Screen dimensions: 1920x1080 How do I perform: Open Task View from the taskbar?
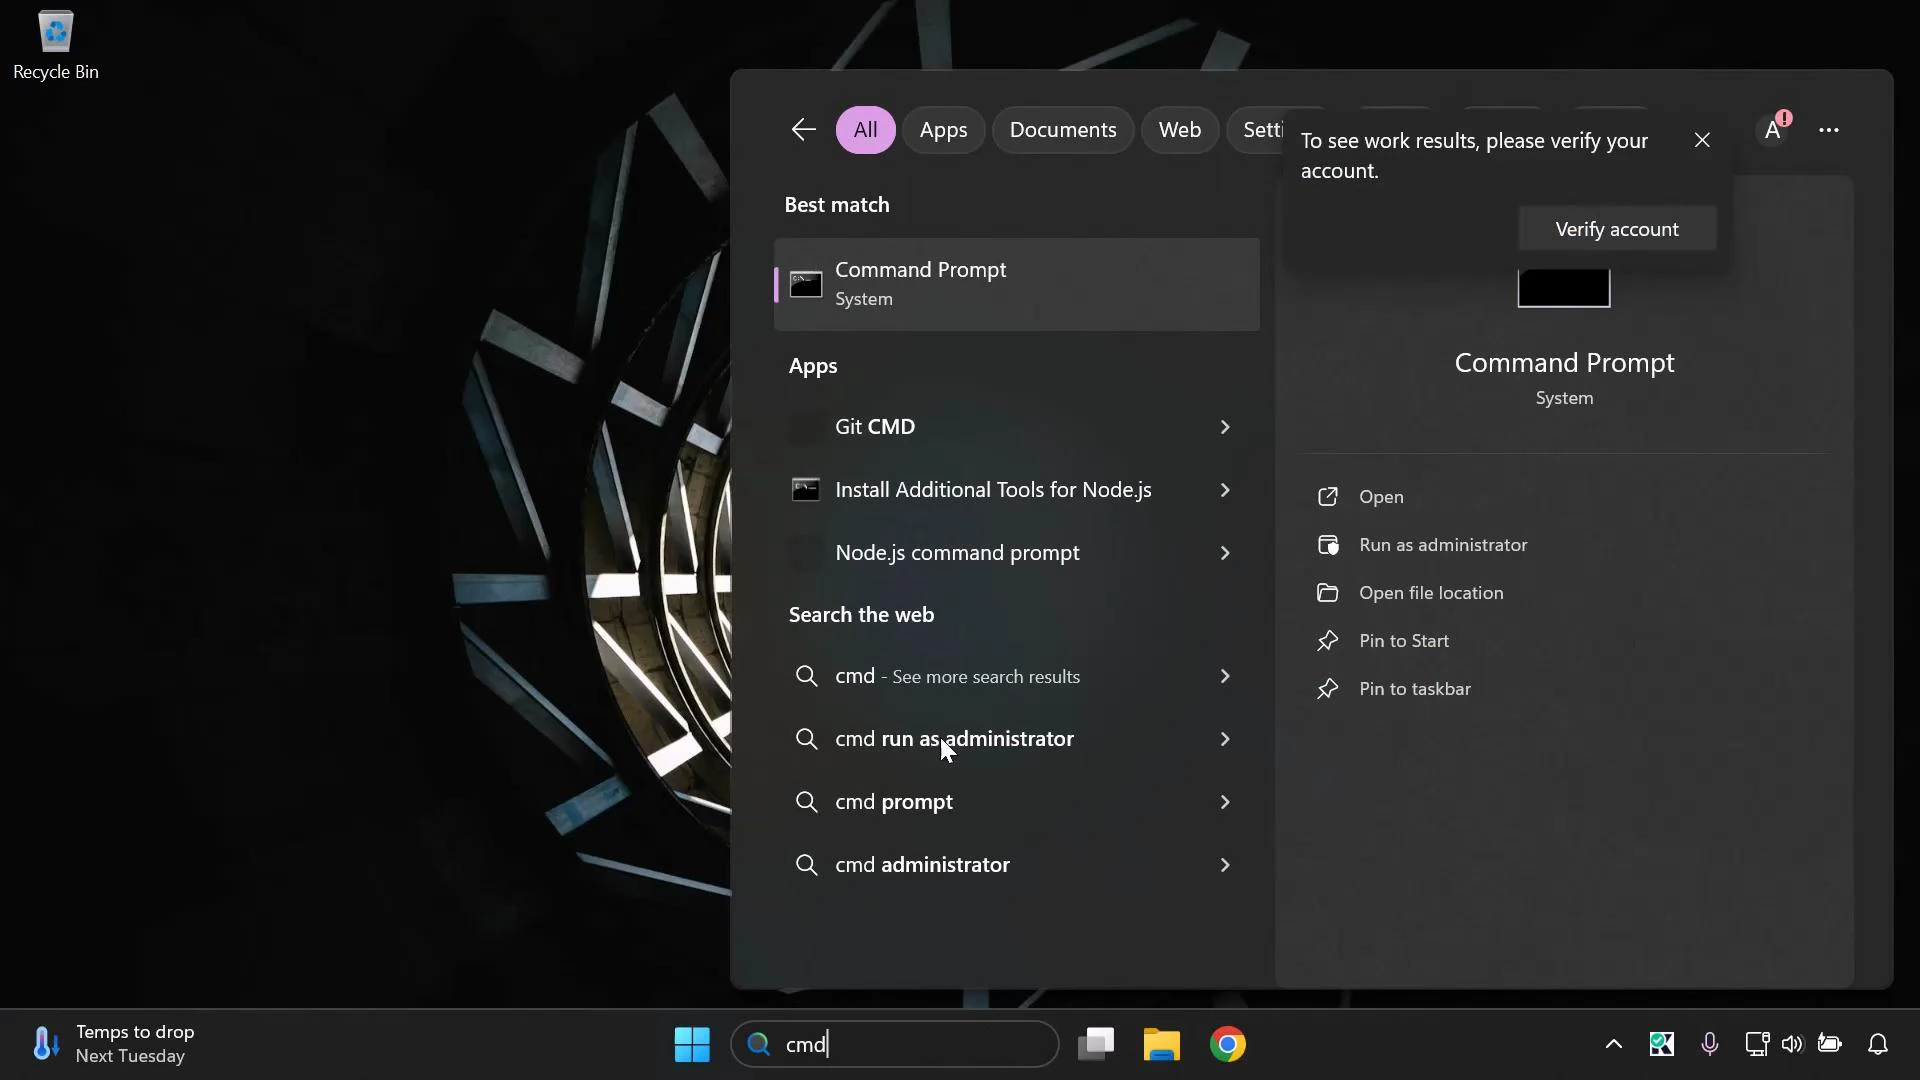pyautogui.click(x=1096, y=1044)
